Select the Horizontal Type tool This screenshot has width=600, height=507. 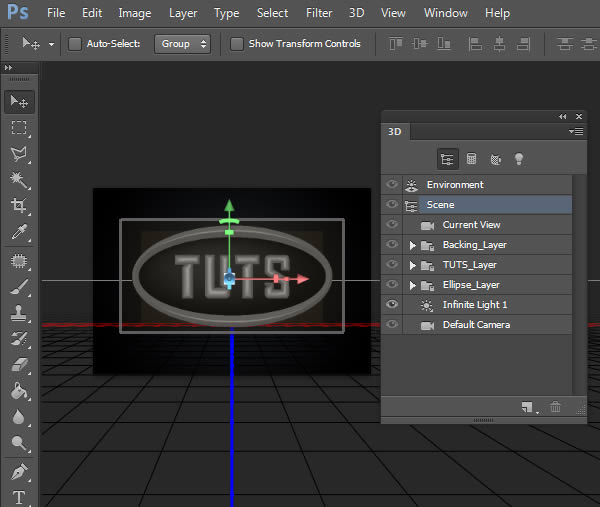coord(19,497)
